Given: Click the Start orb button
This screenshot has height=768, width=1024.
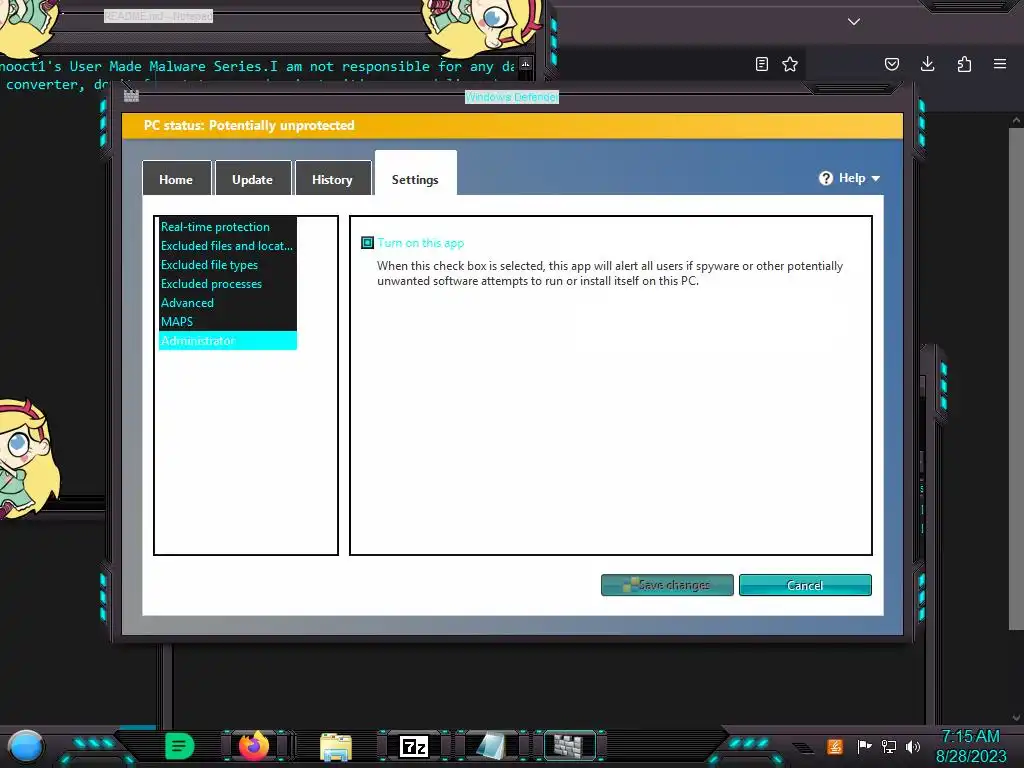Looking at the screenshot, I should (x=25, y=746).
